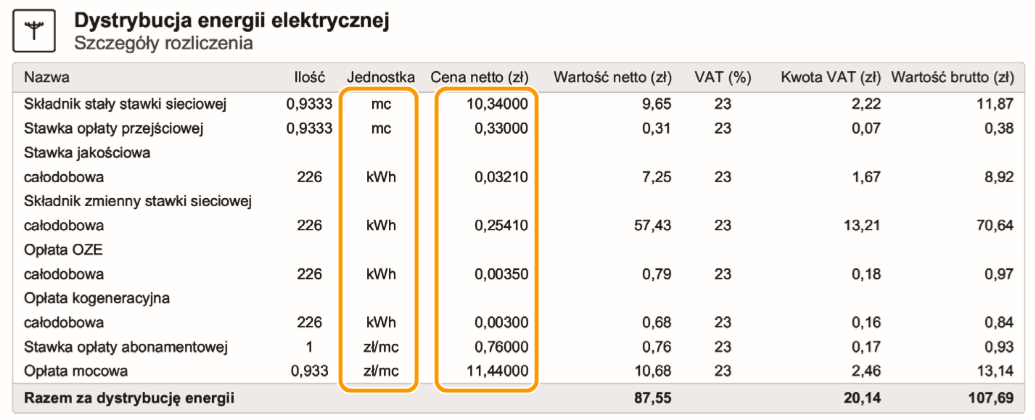Select VAT amount 2,46
This screenshot has height=420, width=1035.
click(866, 371)
